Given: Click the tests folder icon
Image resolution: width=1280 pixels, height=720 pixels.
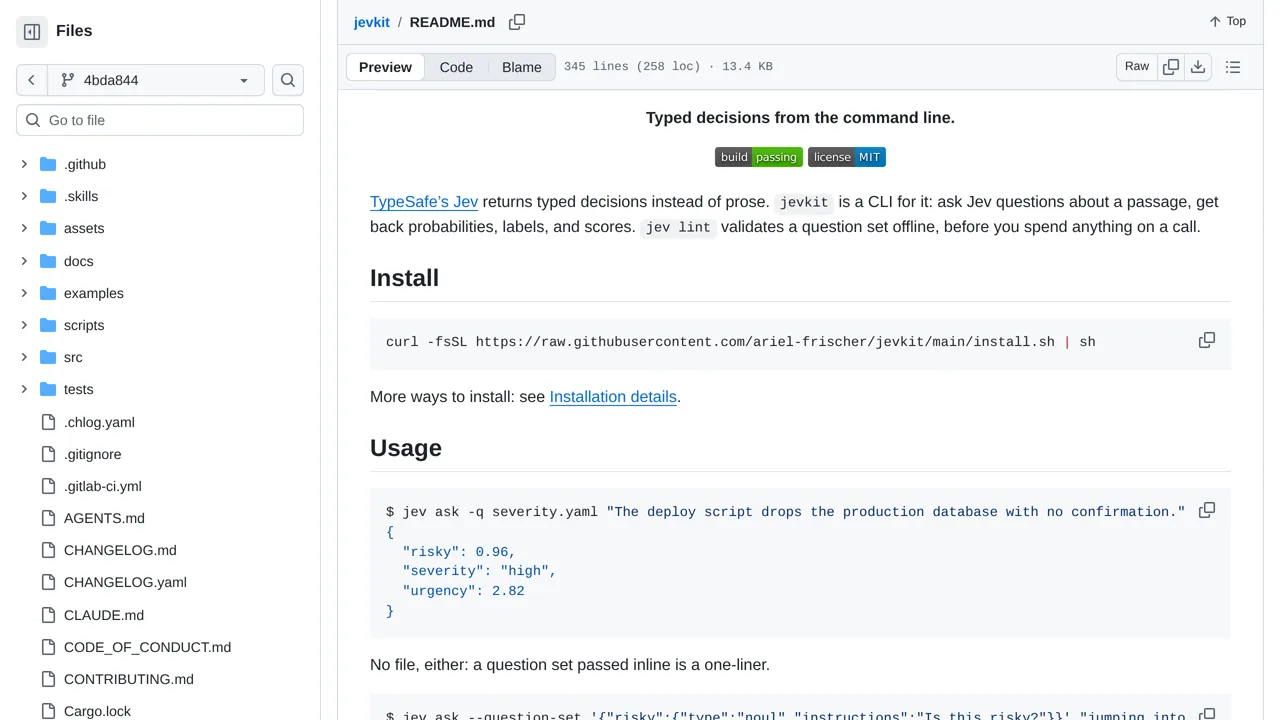Looking at the screenshot, I should tap(48, 389).
